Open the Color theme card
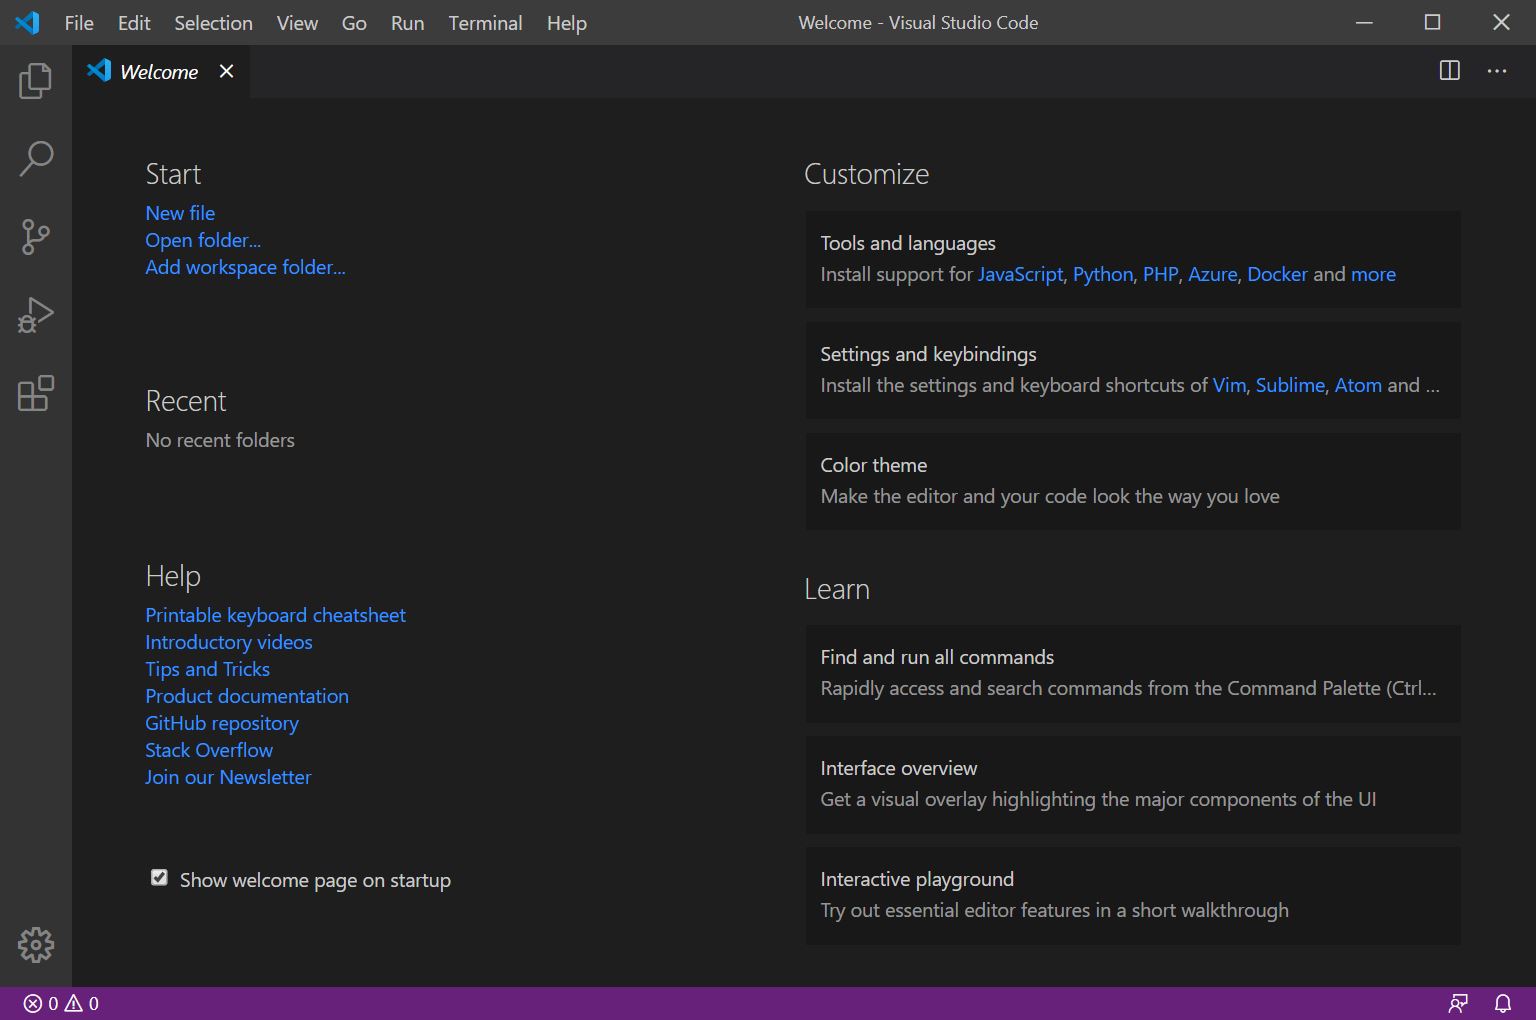The width and height of the screenshot is (1536, 1020). (x=1133, y=481)
